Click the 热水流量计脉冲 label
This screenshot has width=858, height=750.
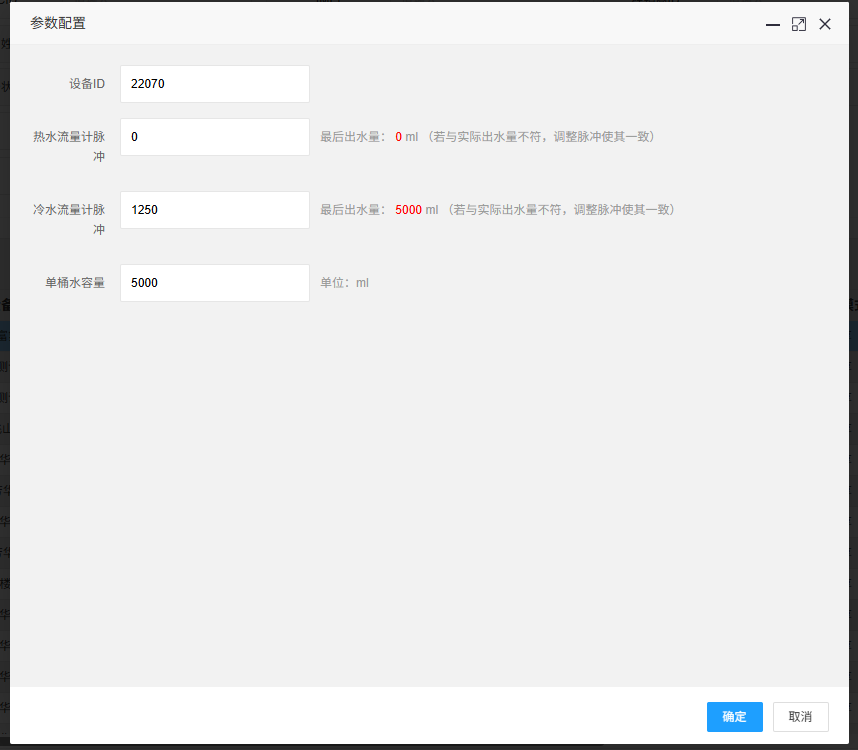point(69,147)
